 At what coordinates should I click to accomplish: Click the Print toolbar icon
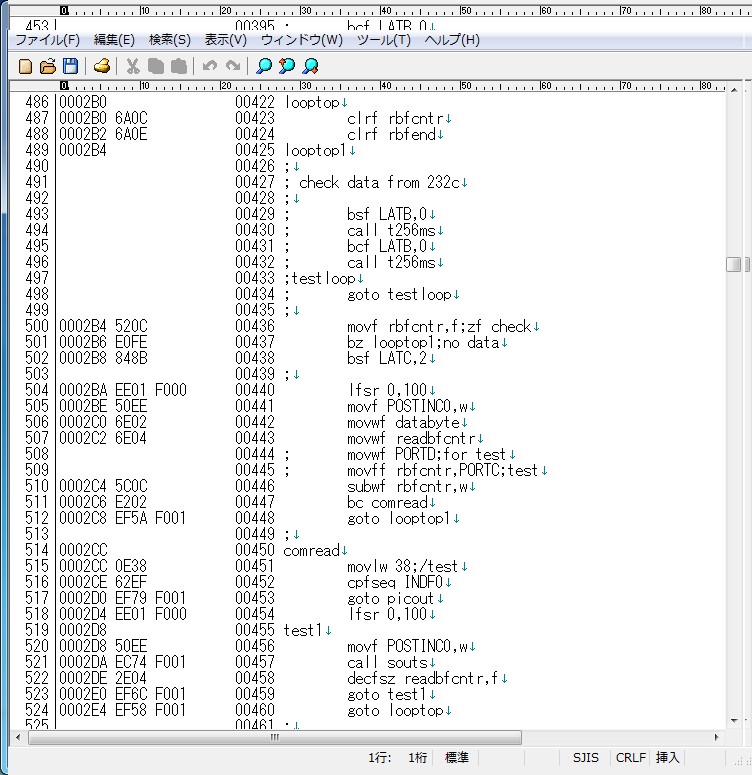click(x=102, y=66)
